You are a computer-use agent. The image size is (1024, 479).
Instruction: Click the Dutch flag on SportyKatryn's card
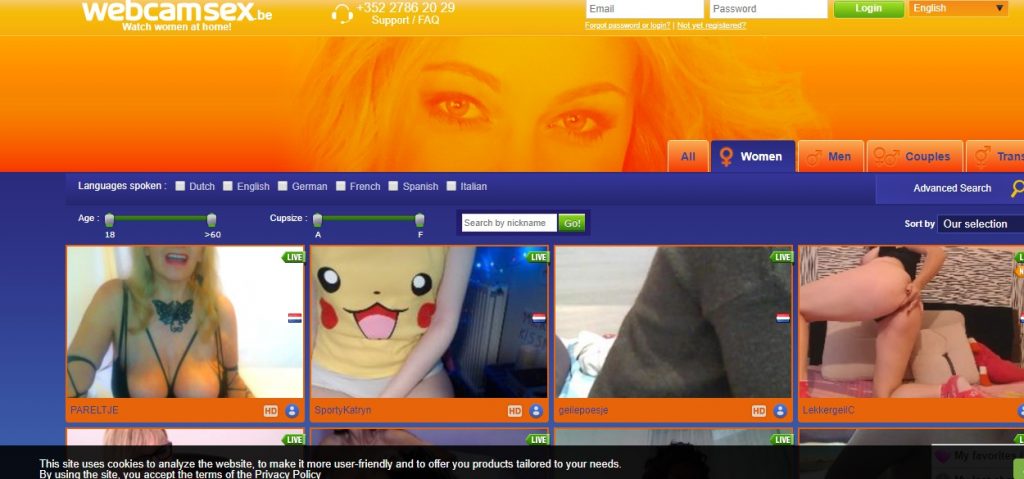[x=539, y=318]
